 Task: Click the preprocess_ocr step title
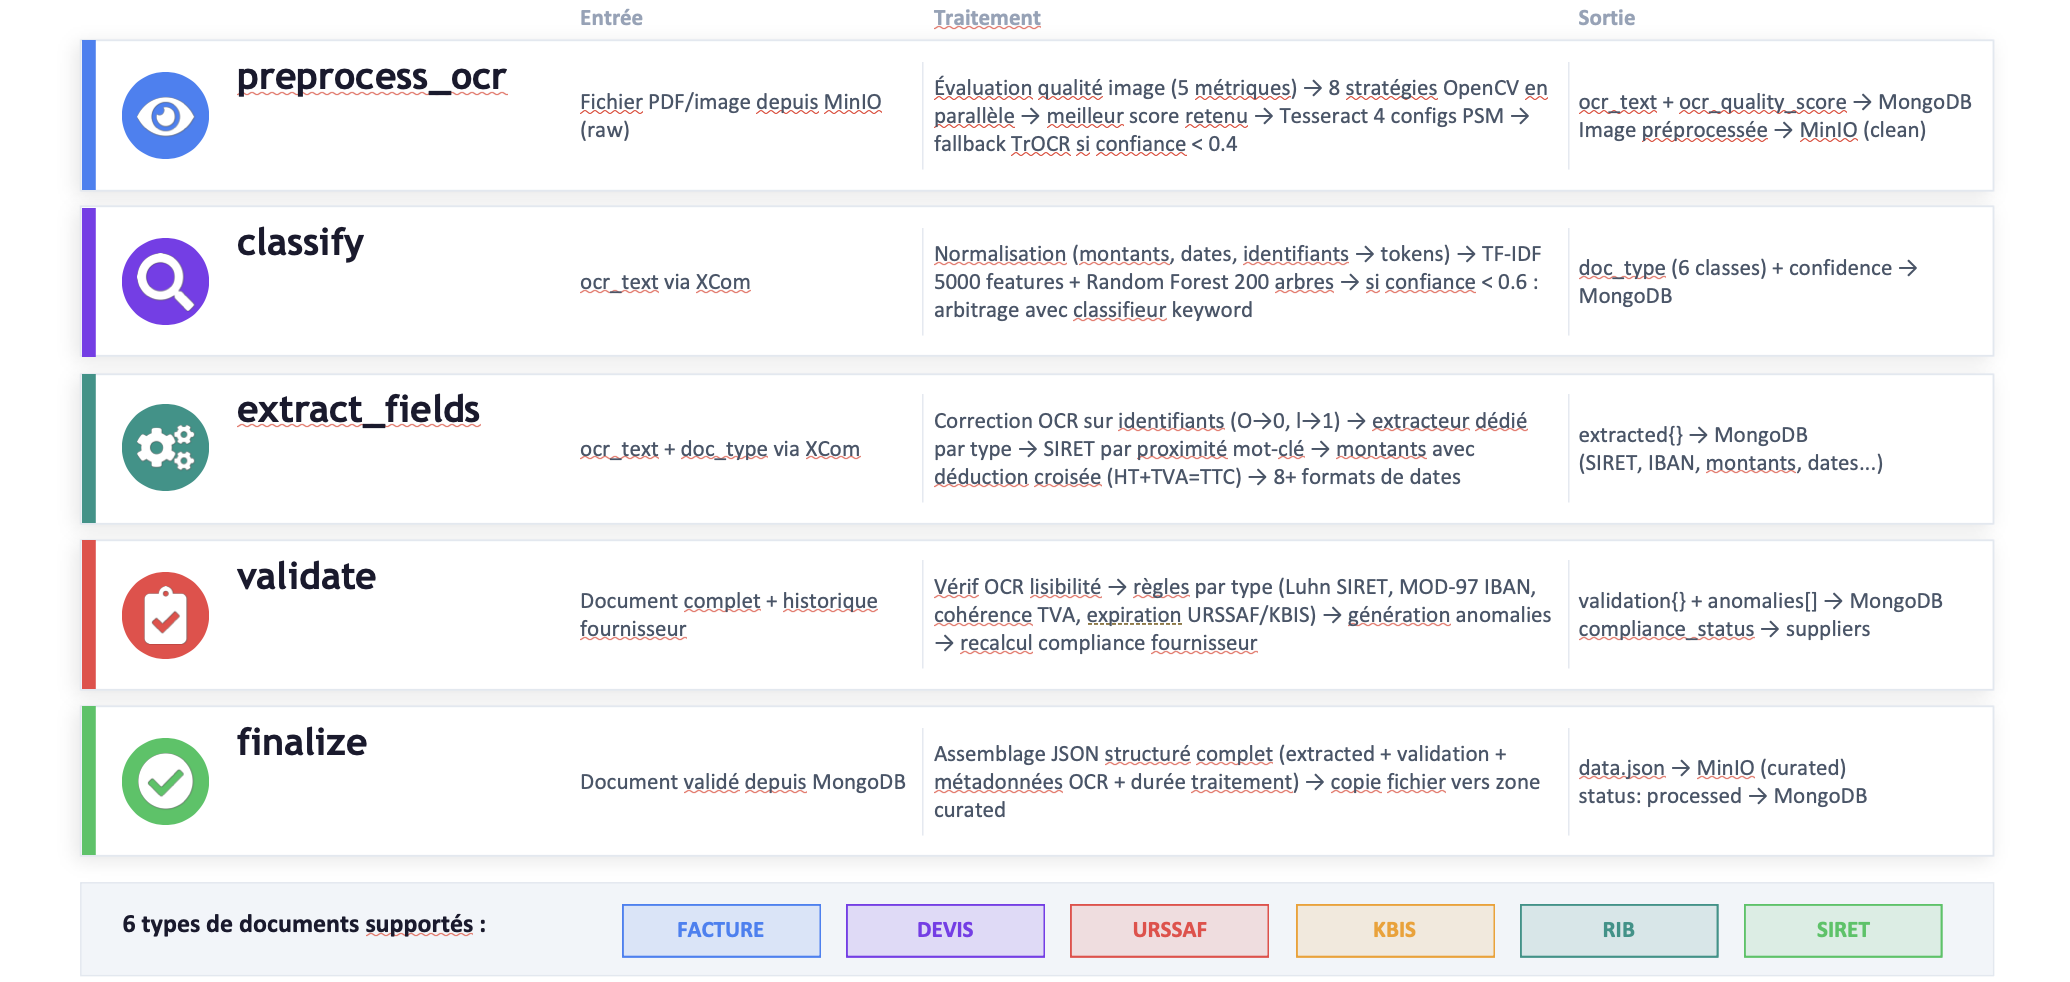point(371,77)
